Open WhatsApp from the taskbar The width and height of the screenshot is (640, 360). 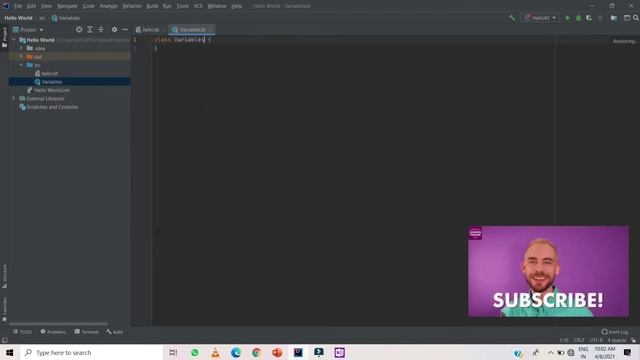195,352
